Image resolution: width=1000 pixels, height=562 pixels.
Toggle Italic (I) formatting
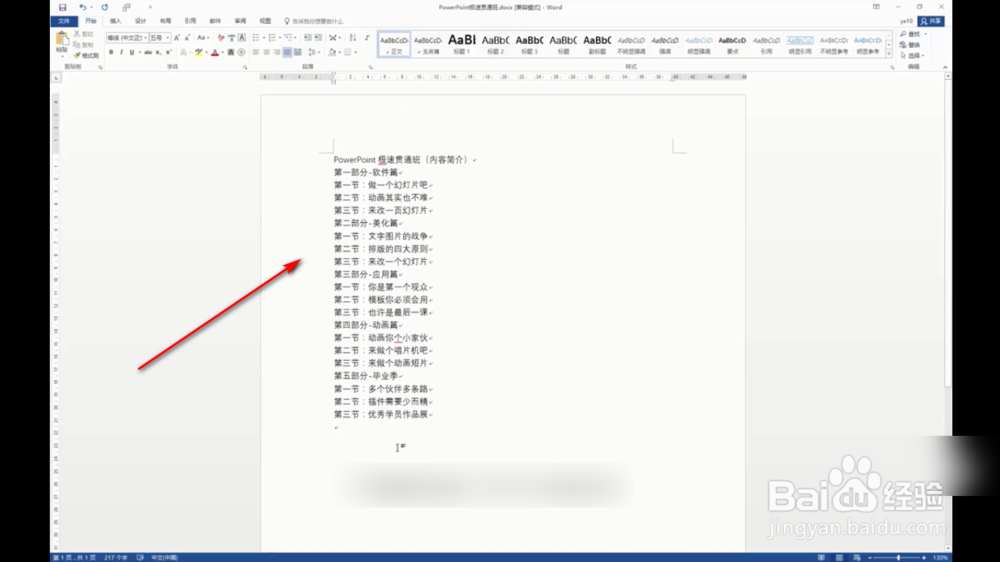pos(121,52)
